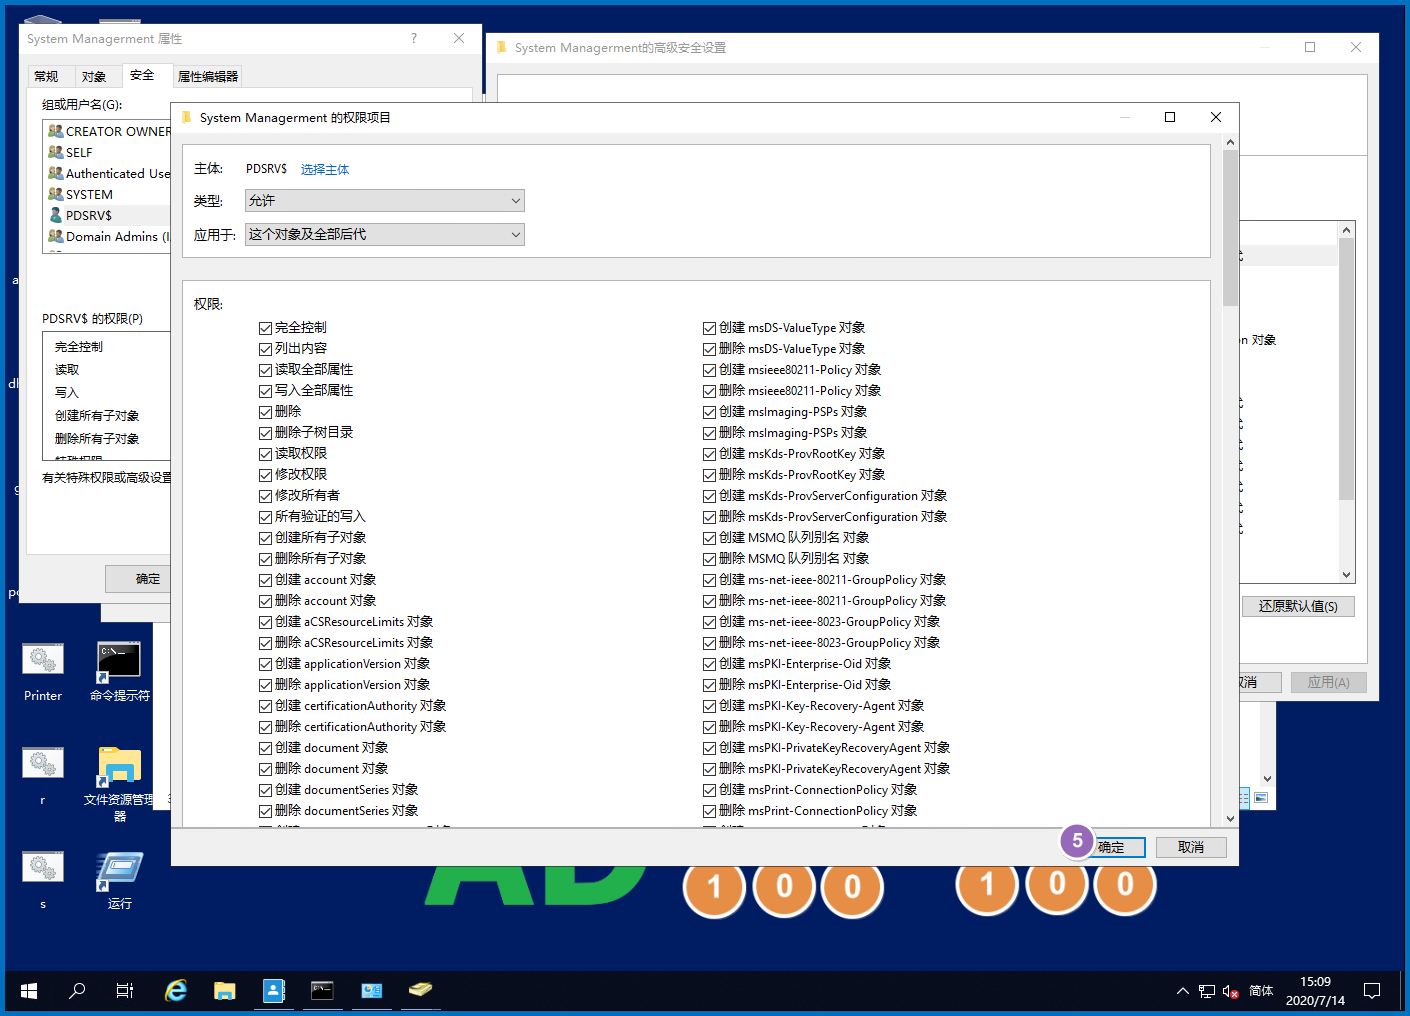Open Command Prompt from the taskbar
The height and width of the screenshot is (1016, 1410).
point(322,991)
